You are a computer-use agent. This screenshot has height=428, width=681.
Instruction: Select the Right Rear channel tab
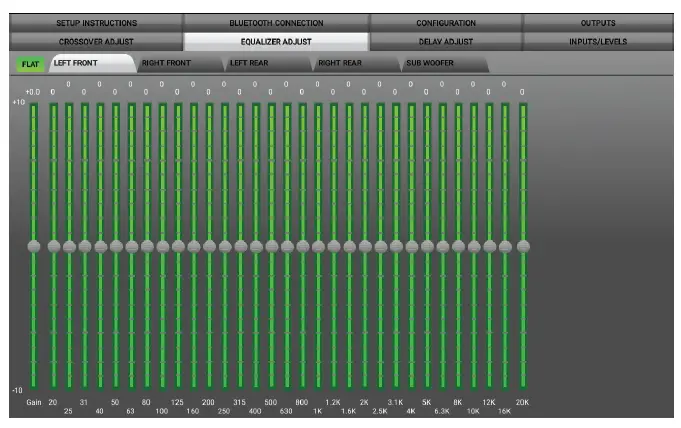tap(357, 63)
